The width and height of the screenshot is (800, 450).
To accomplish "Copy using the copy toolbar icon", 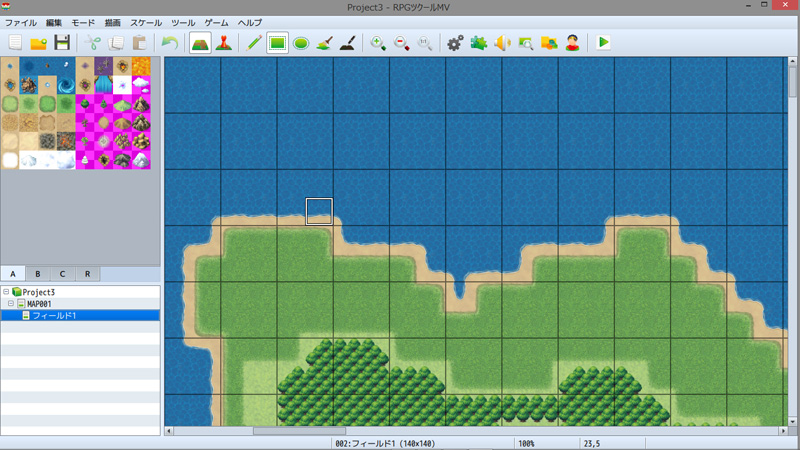I will click(x=116, y=43).
